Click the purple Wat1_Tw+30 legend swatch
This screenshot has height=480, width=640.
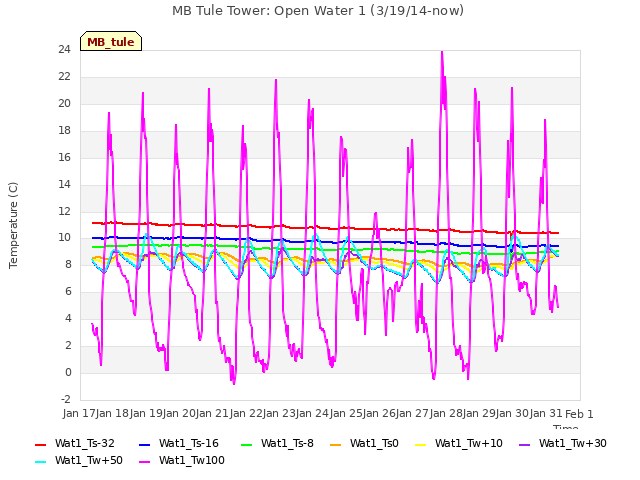pyautogui.click(x=524, y=444)
